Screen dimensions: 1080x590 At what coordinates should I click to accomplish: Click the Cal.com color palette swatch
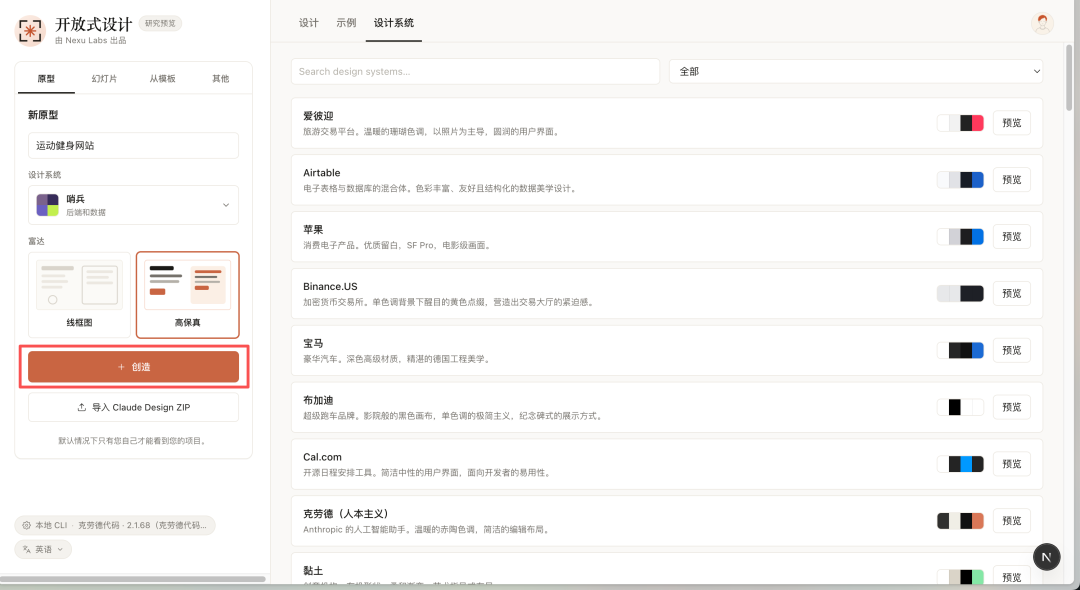[x=960, y=464]
